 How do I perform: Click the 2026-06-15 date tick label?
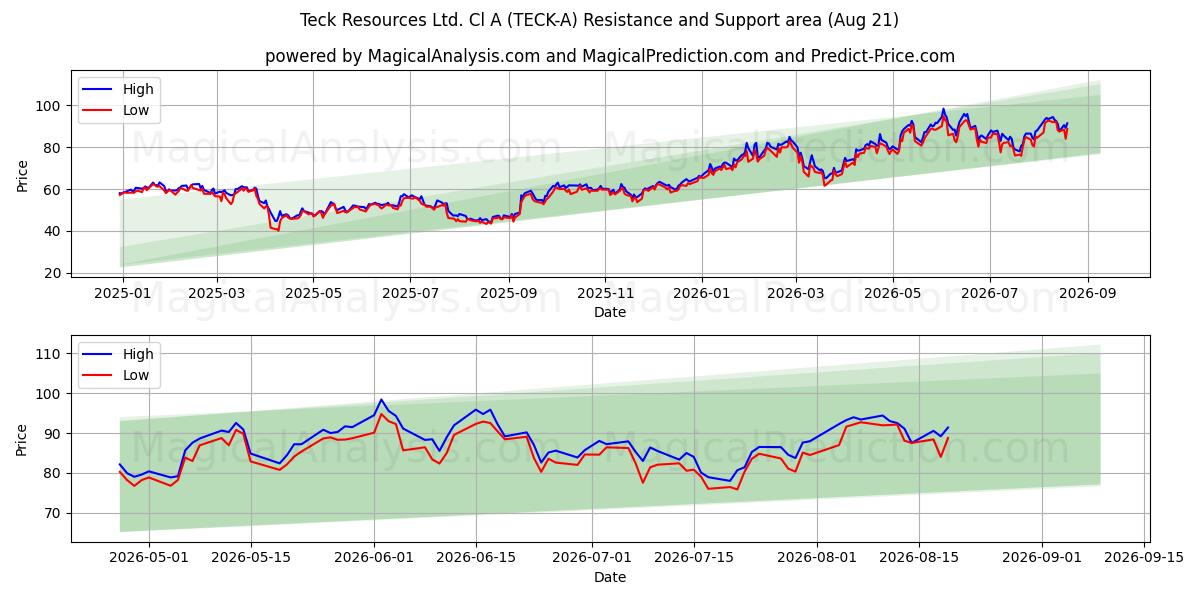tap(475, 557)
